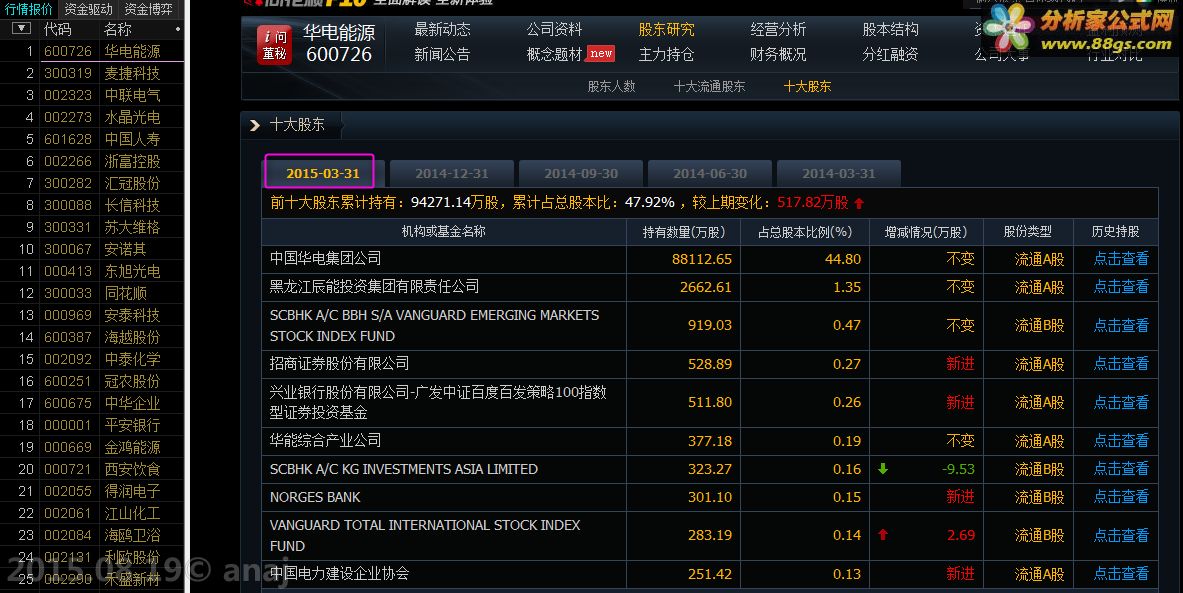Select stock row 600387 海越股份
1183x593 pixels.
(x=92, y=337)
